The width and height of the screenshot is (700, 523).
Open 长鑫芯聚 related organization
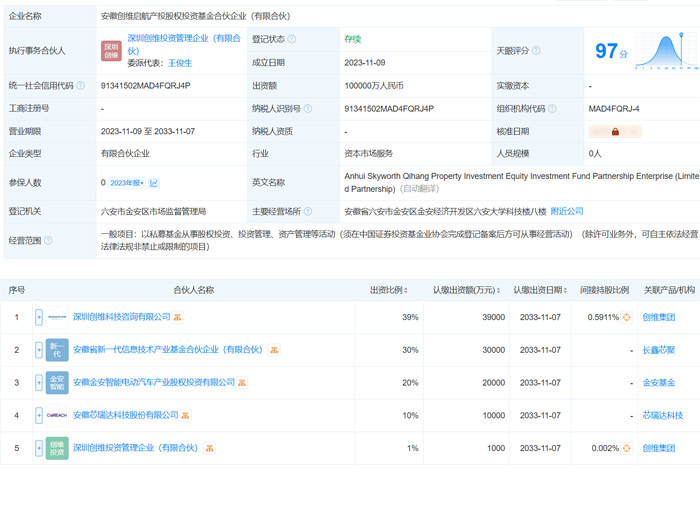(659, 350)
